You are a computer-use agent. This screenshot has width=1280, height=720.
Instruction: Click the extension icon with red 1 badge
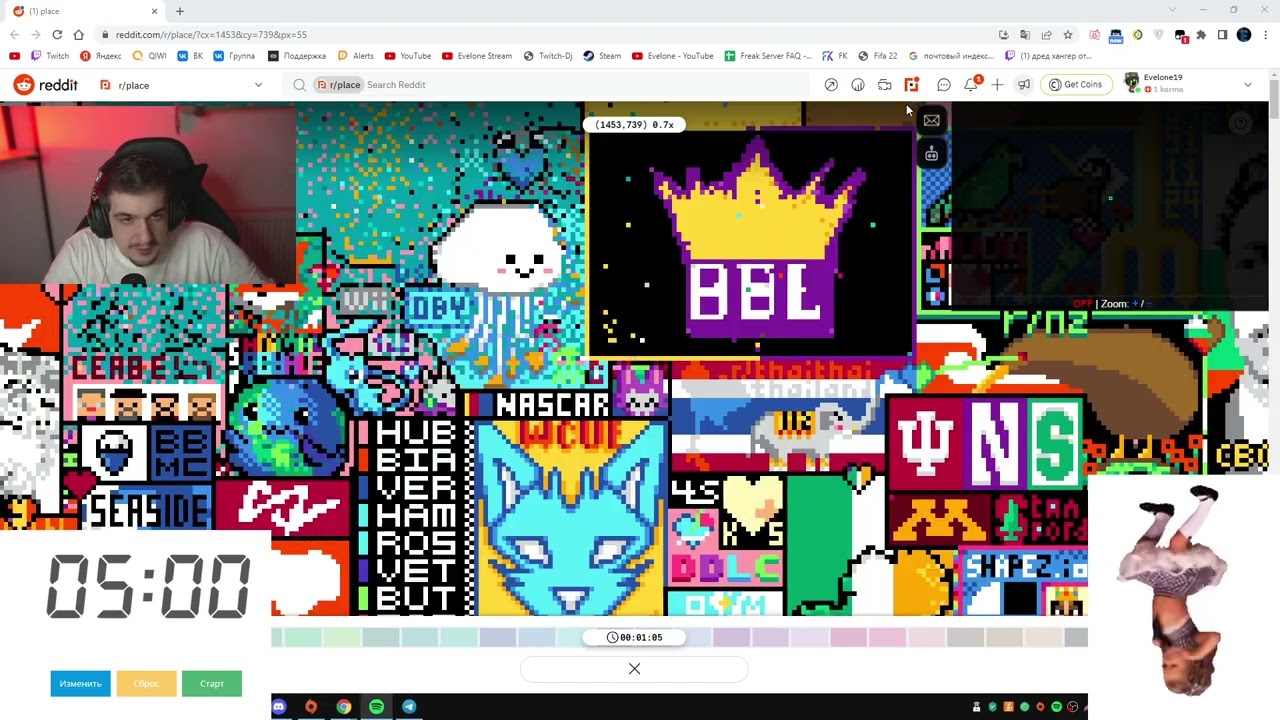point(1181,36)
